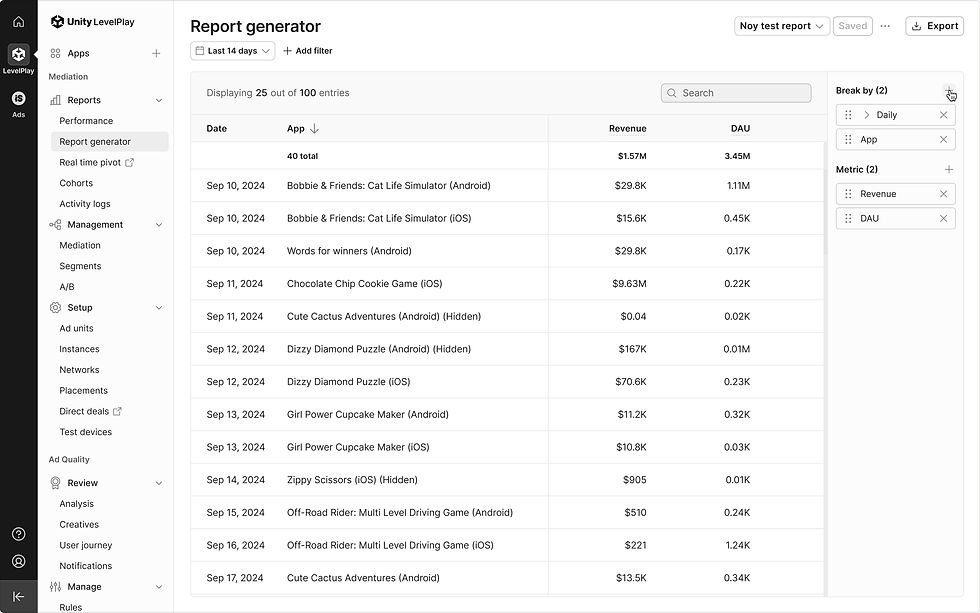Remove the Daily breakdown chip
980x613 pixels.
[944, 115]
